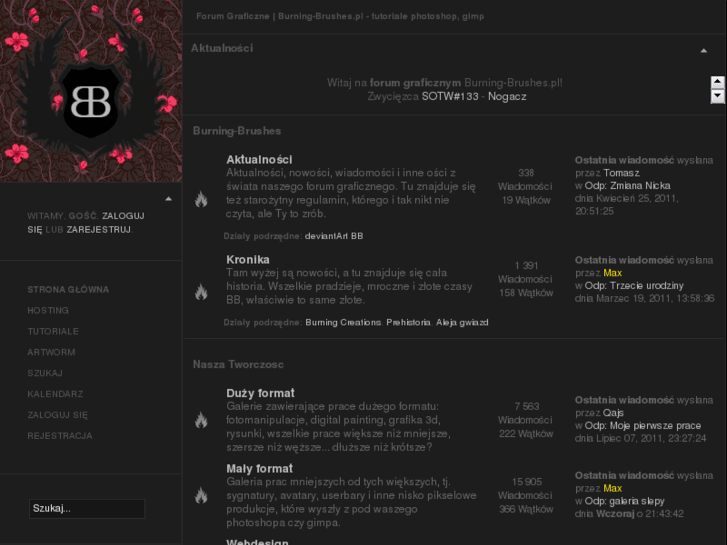Open the Duży format board title
Screen dimensions: 727x545
click(x=260, y=393)
